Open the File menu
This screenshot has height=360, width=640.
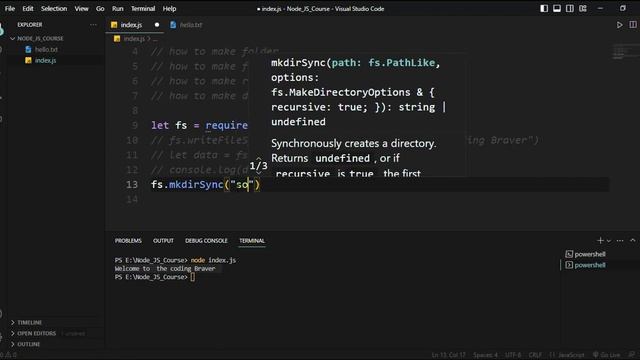coord(10,9)
